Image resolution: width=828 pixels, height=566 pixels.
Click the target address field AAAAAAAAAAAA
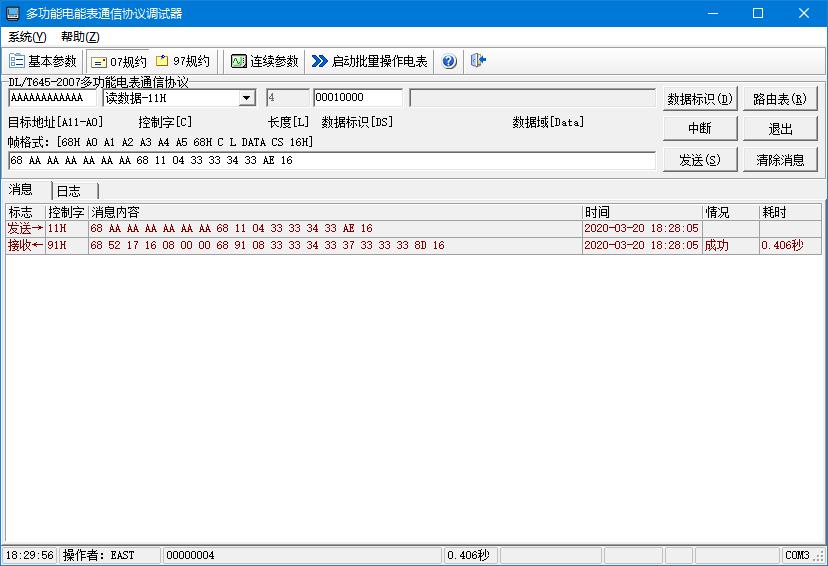pyautogui.click(x=52, y=98)
